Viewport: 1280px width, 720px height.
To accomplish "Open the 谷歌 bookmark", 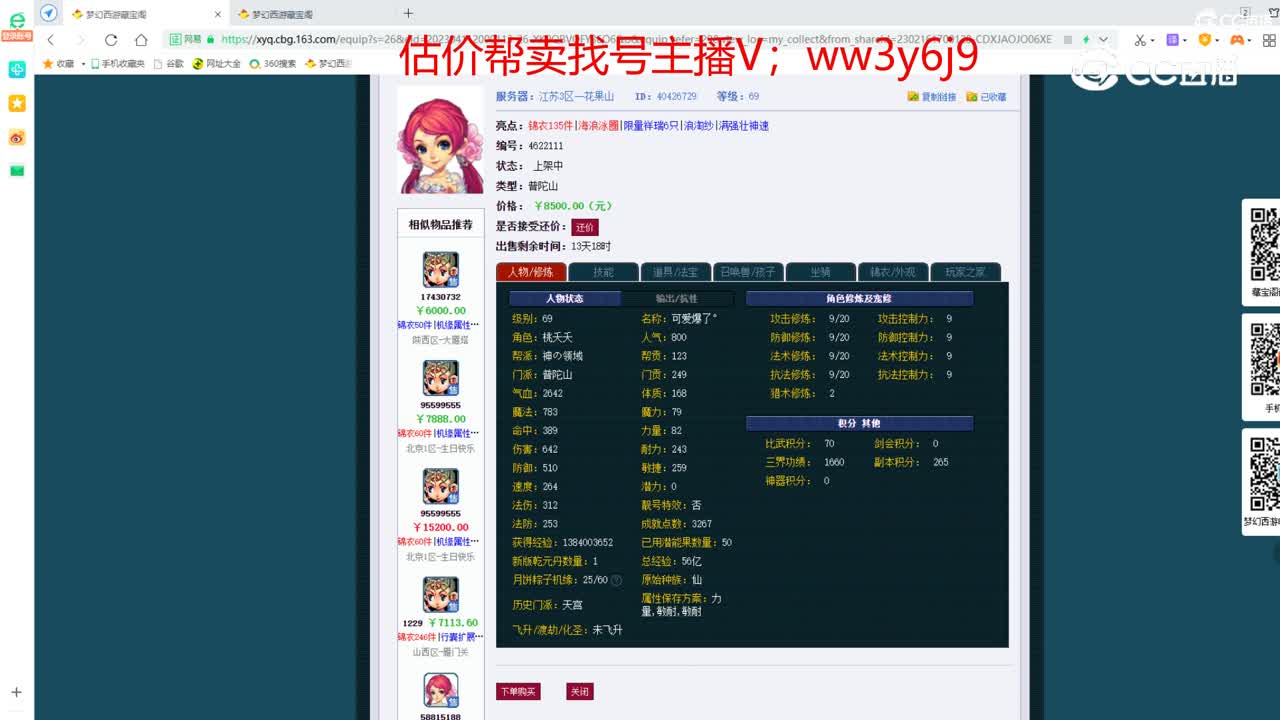I will pyautogui.click(x=169, y=63).
